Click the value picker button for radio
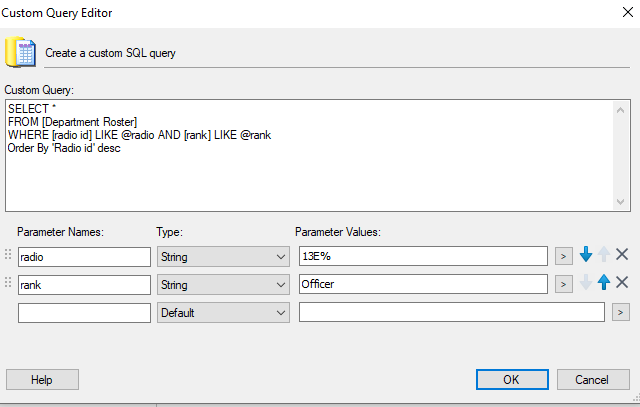The image size is (640, 407). point(563,256)
